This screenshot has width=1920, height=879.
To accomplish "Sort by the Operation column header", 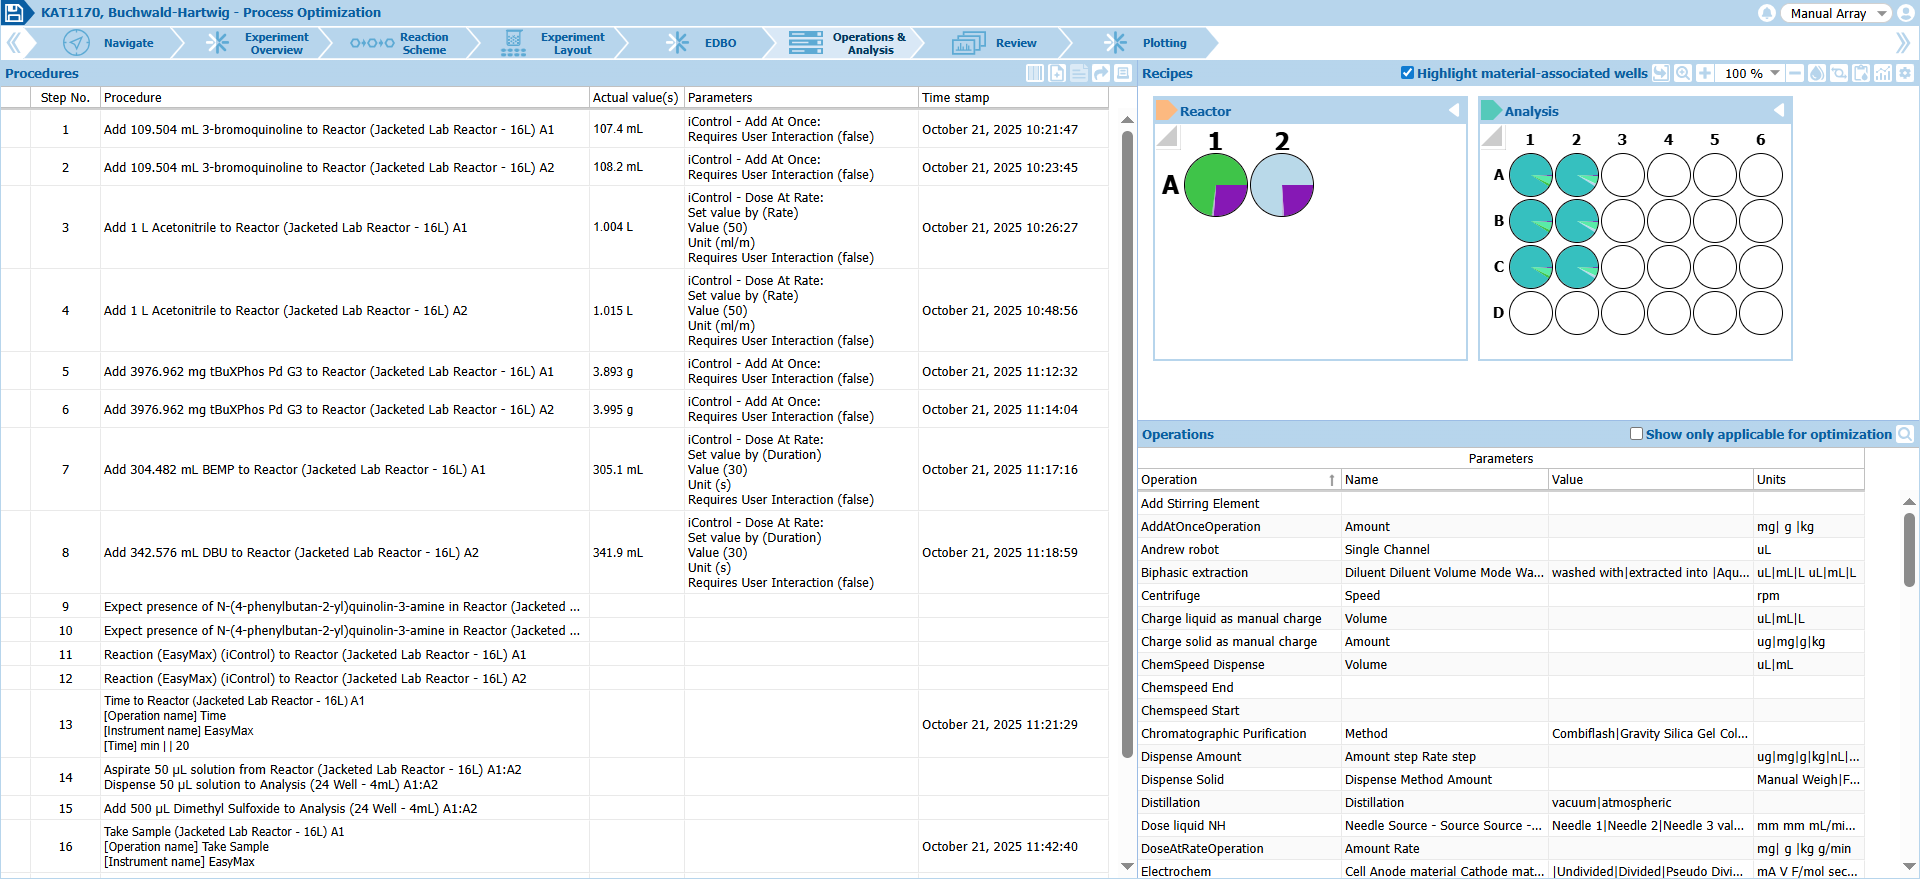I will (1238, 480).
